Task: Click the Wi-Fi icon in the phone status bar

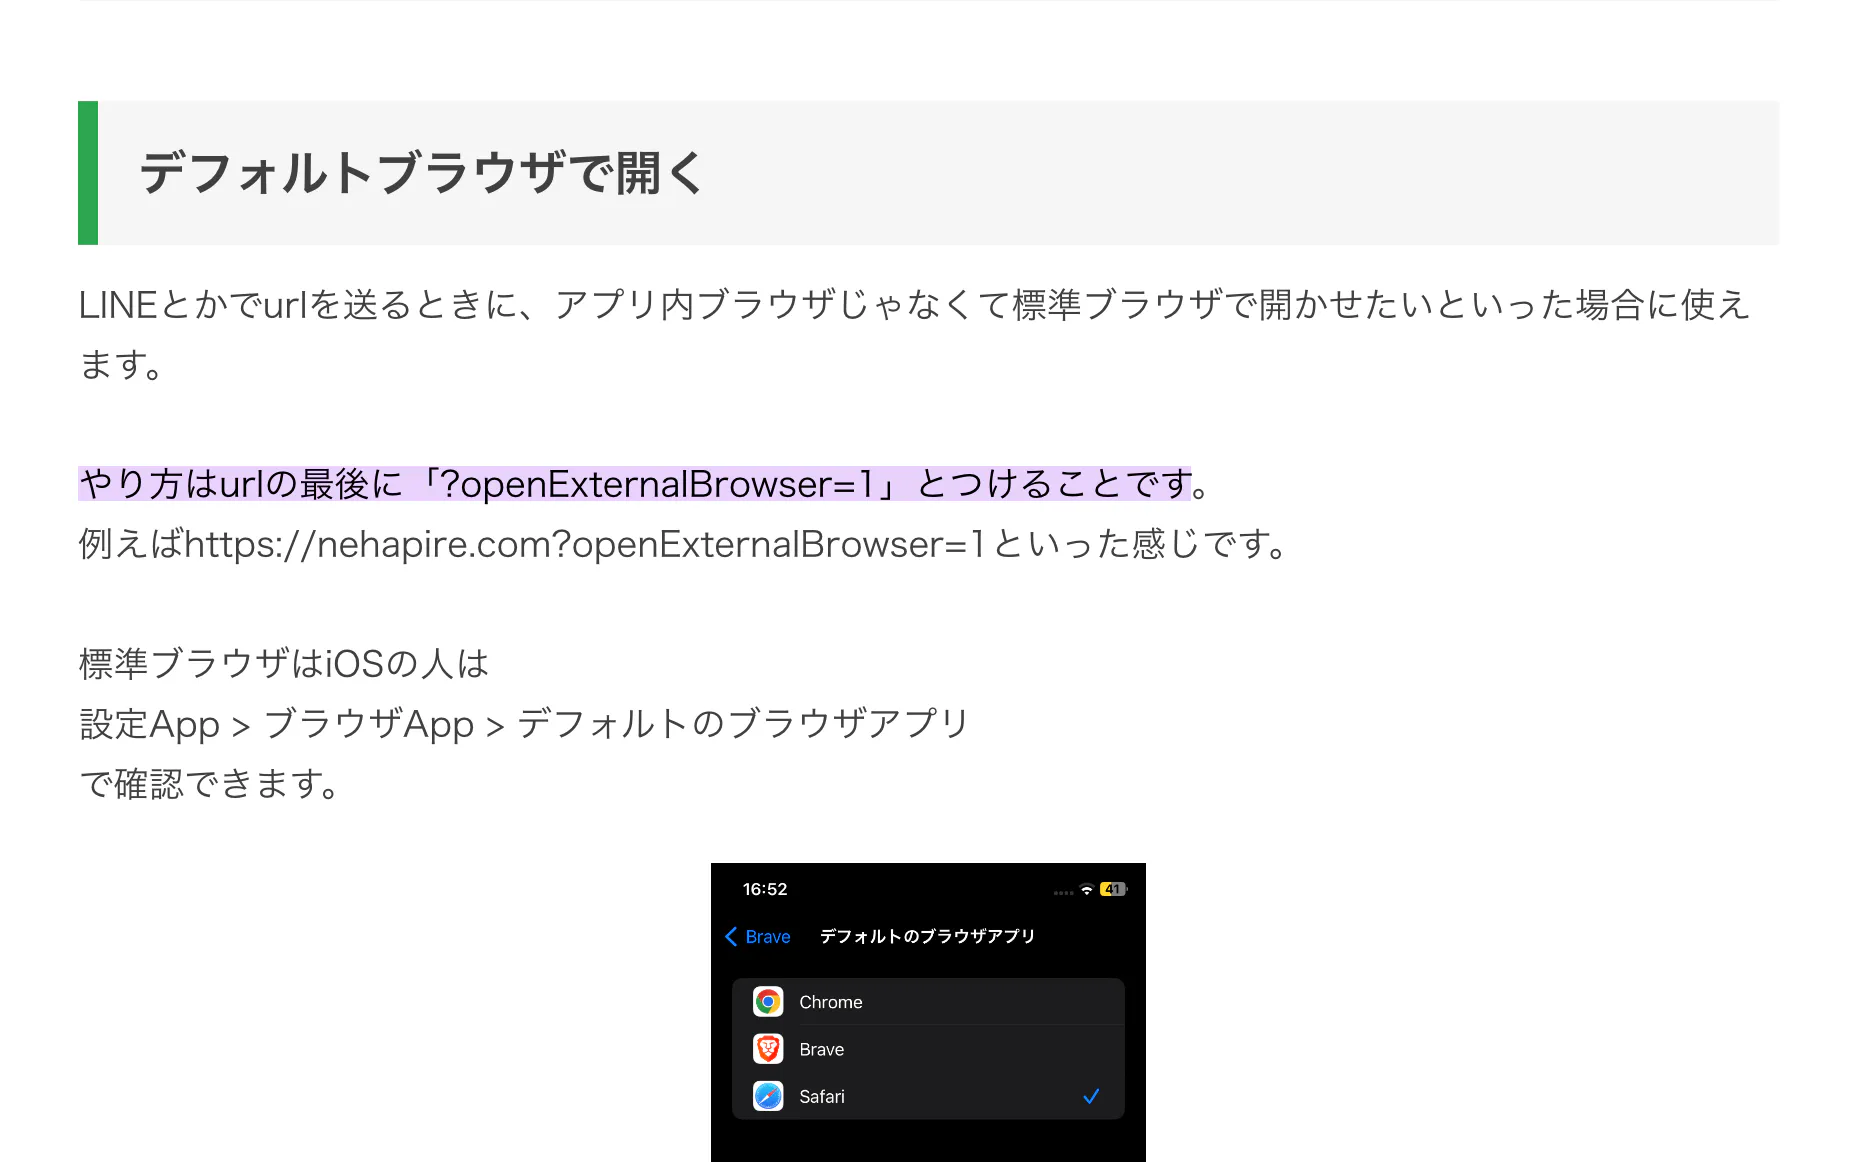Action: (1087, 889)
